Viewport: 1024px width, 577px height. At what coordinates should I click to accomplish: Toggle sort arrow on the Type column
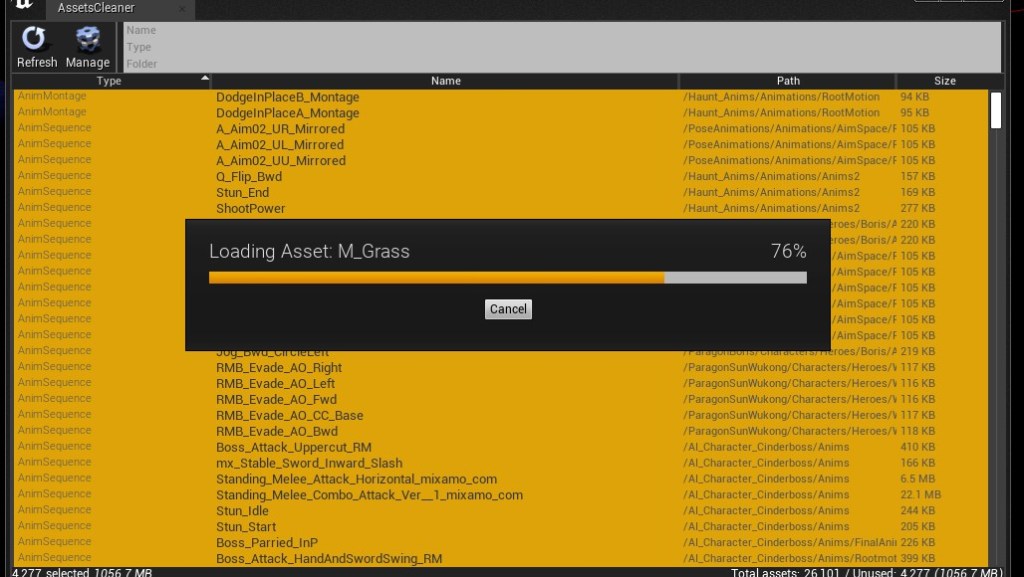[x=205, y=79]
